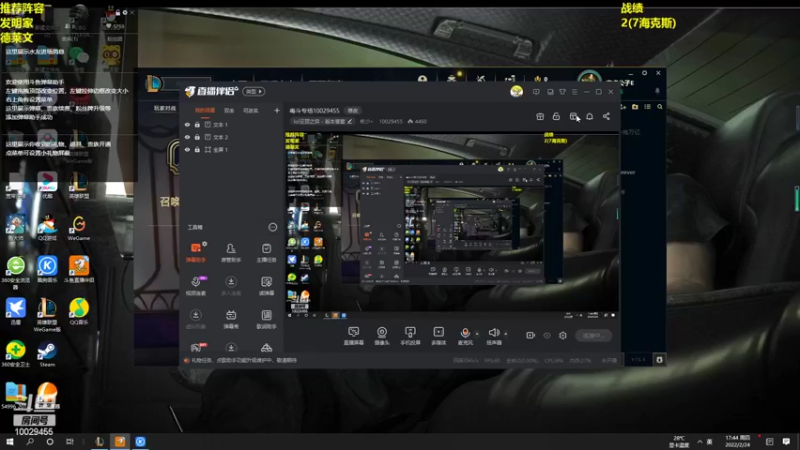Toggle lock on 全屏 1 layer

[x=197, y=149]
